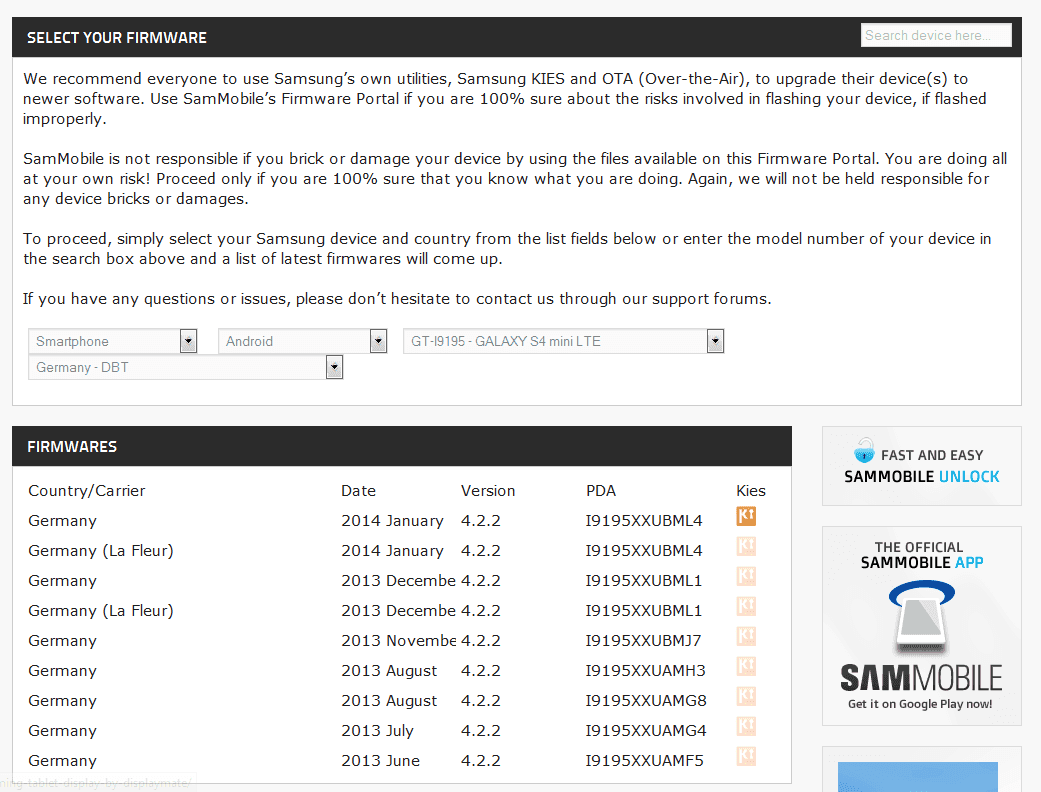Select the I9195XXUAMF5 PDA cell

click(x=644, y=760)
